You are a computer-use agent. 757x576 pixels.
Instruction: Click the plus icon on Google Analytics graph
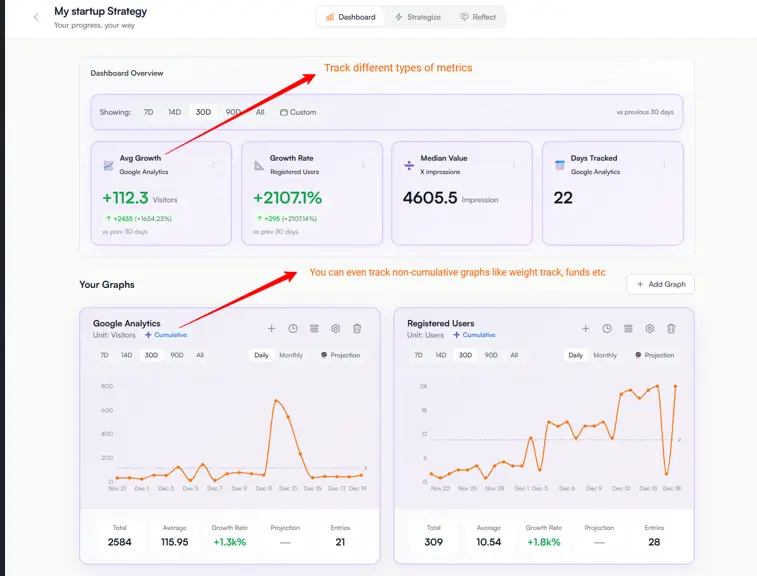pyautogui.click(x=271, y=328)
